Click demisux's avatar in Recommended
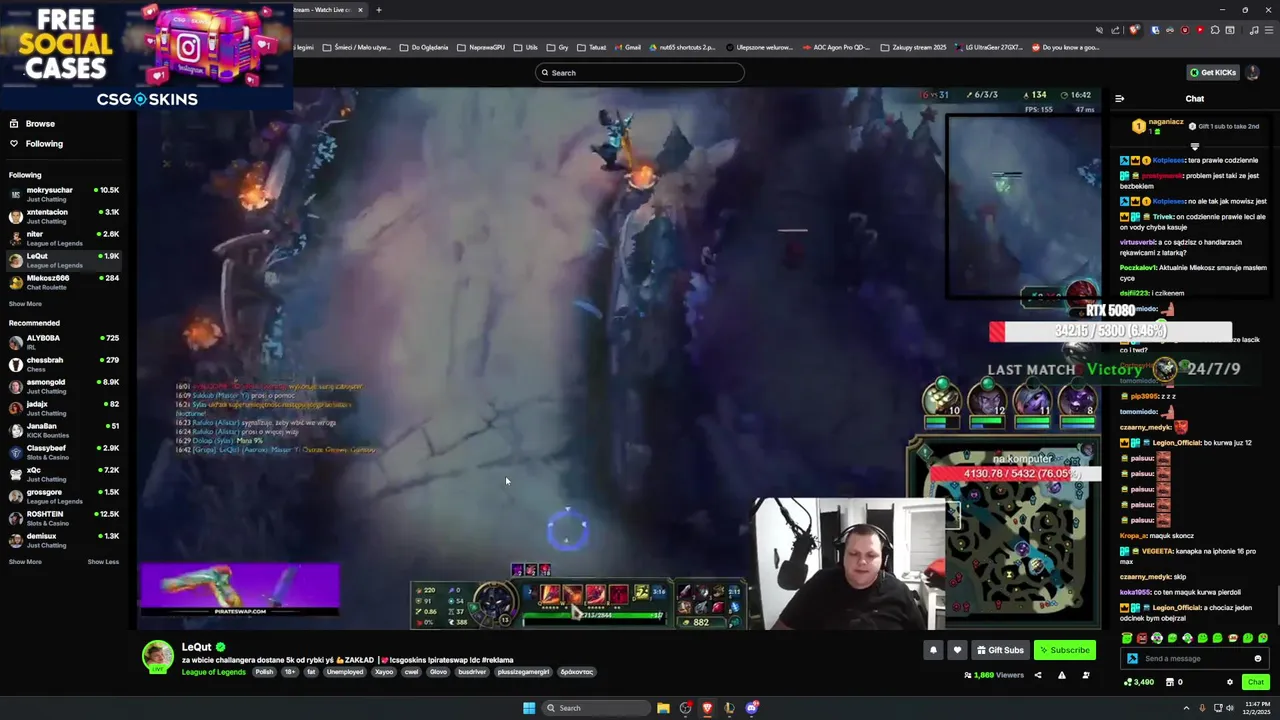1280x720 pixels. pyautogui.click(x=16, y=540)
